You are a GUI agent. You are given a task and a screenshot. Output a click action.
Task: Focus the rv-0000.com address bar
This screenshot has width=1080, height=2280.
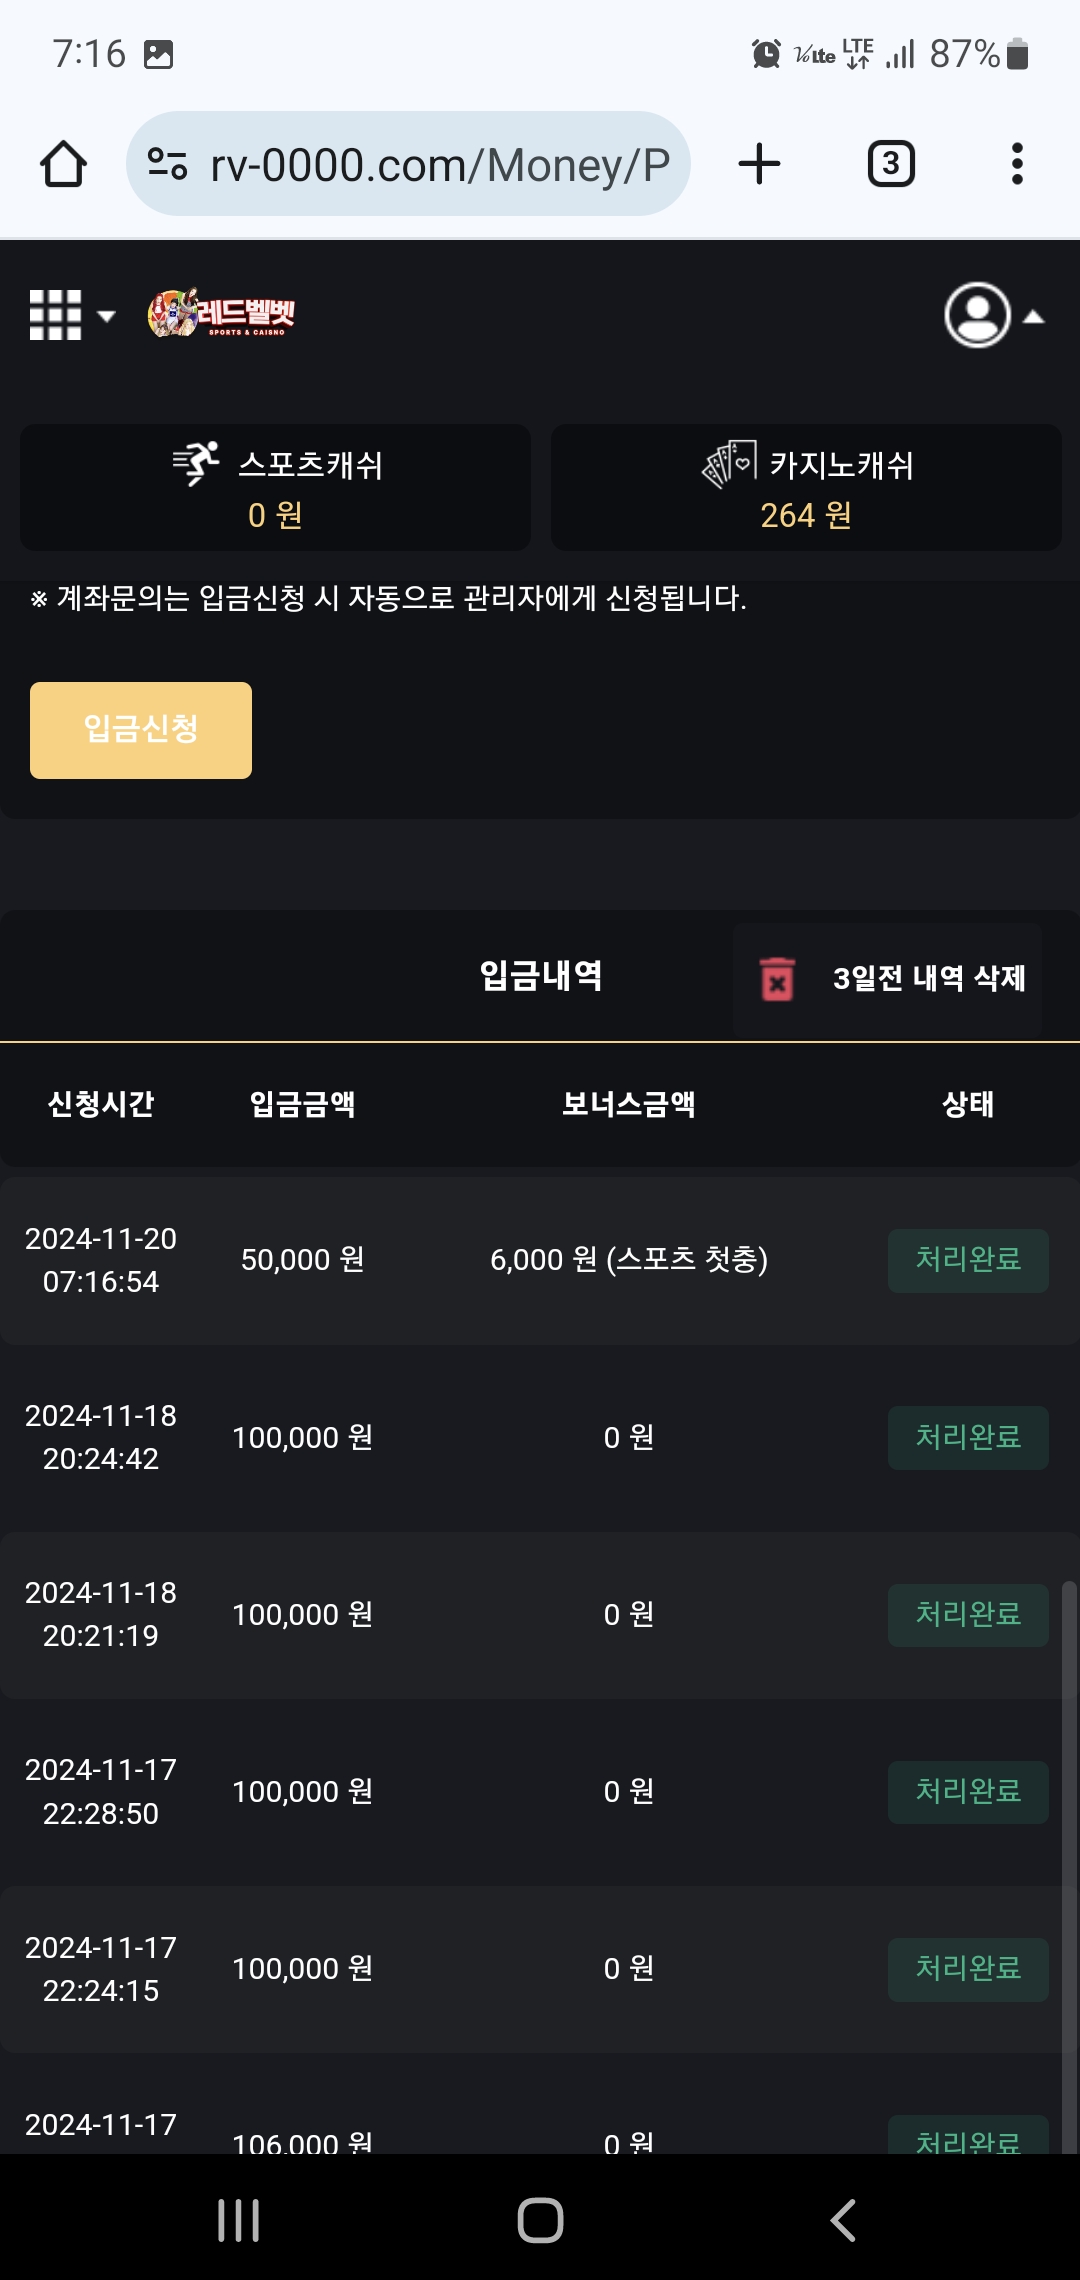438,164
